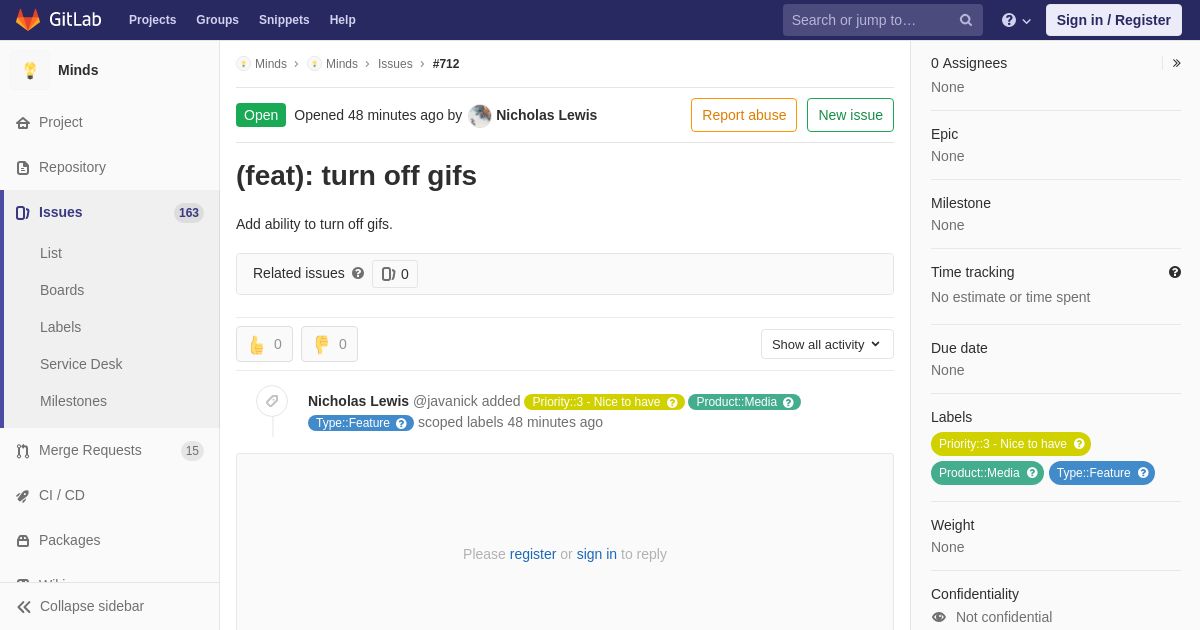Image resolution: width=1200 pixels, height=630 pixels.
Task: Open Show all activity dropdown
Action: [x=827, y=344]
